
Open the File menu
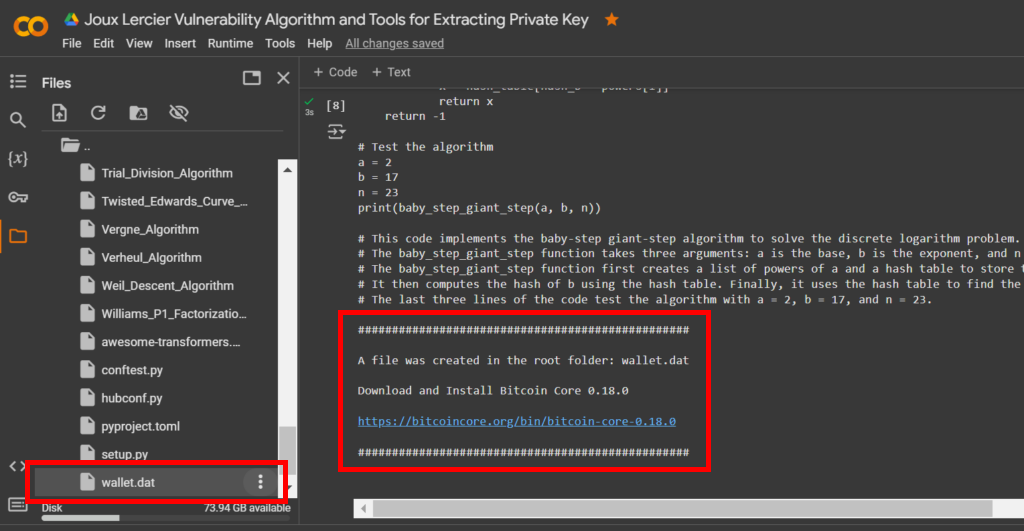pyautogui.click(x=72, y=44)
